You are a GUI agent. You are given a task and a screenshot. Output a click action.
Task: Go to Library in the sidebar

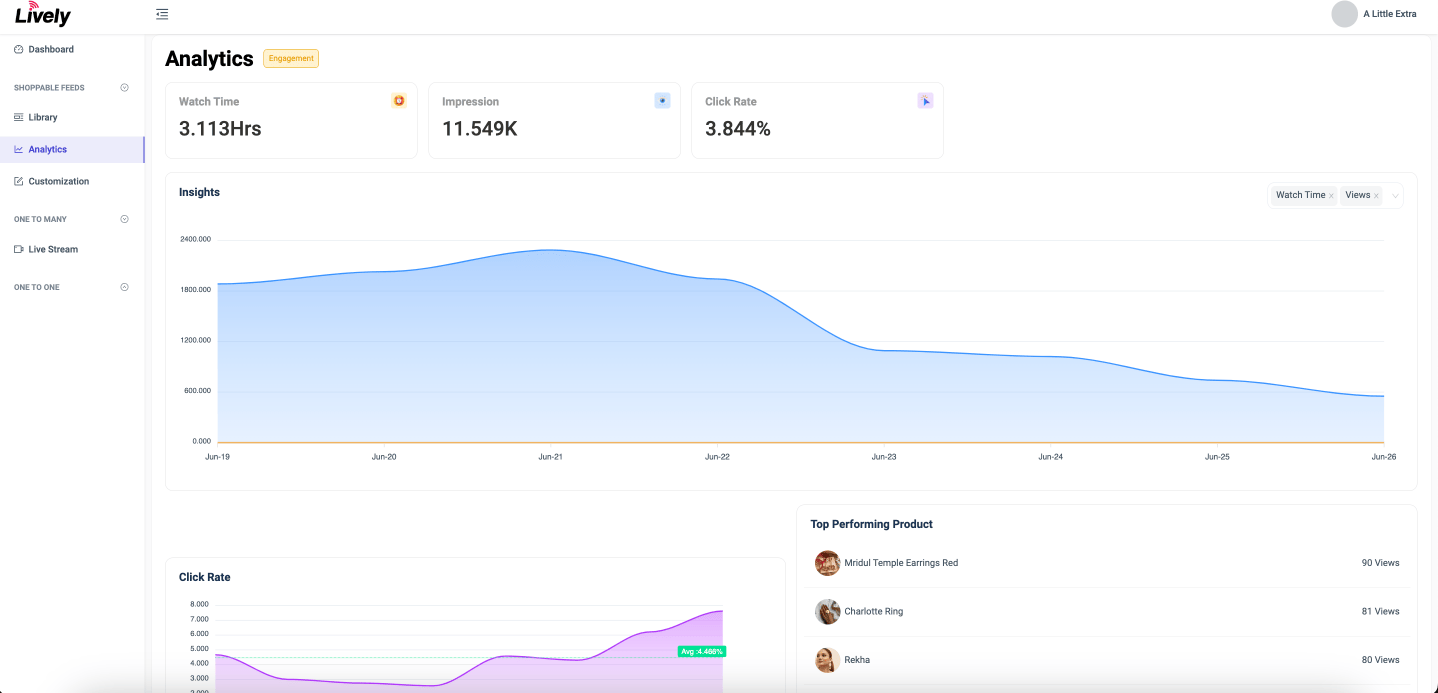pyautogui.click(x=43, y=117)
